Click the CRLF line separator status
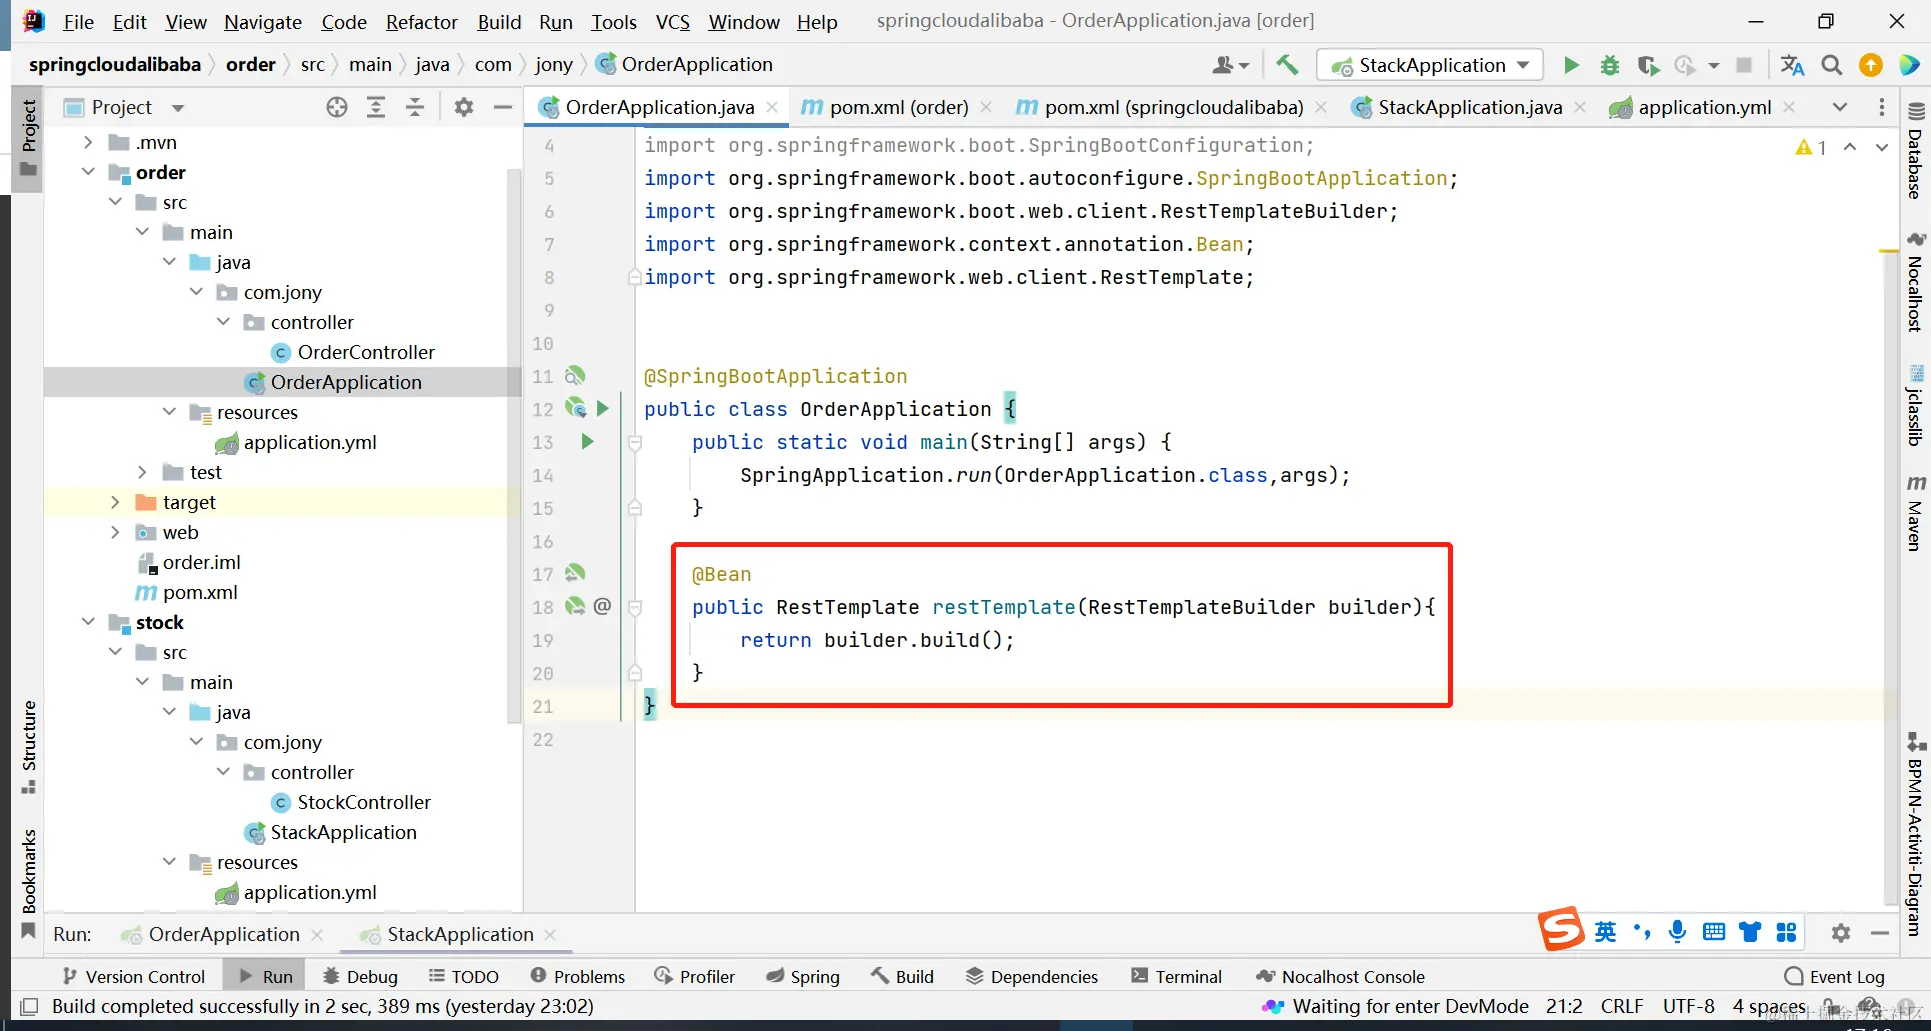This screenshot has height=1031, width=1931. pos(1621,1006)
